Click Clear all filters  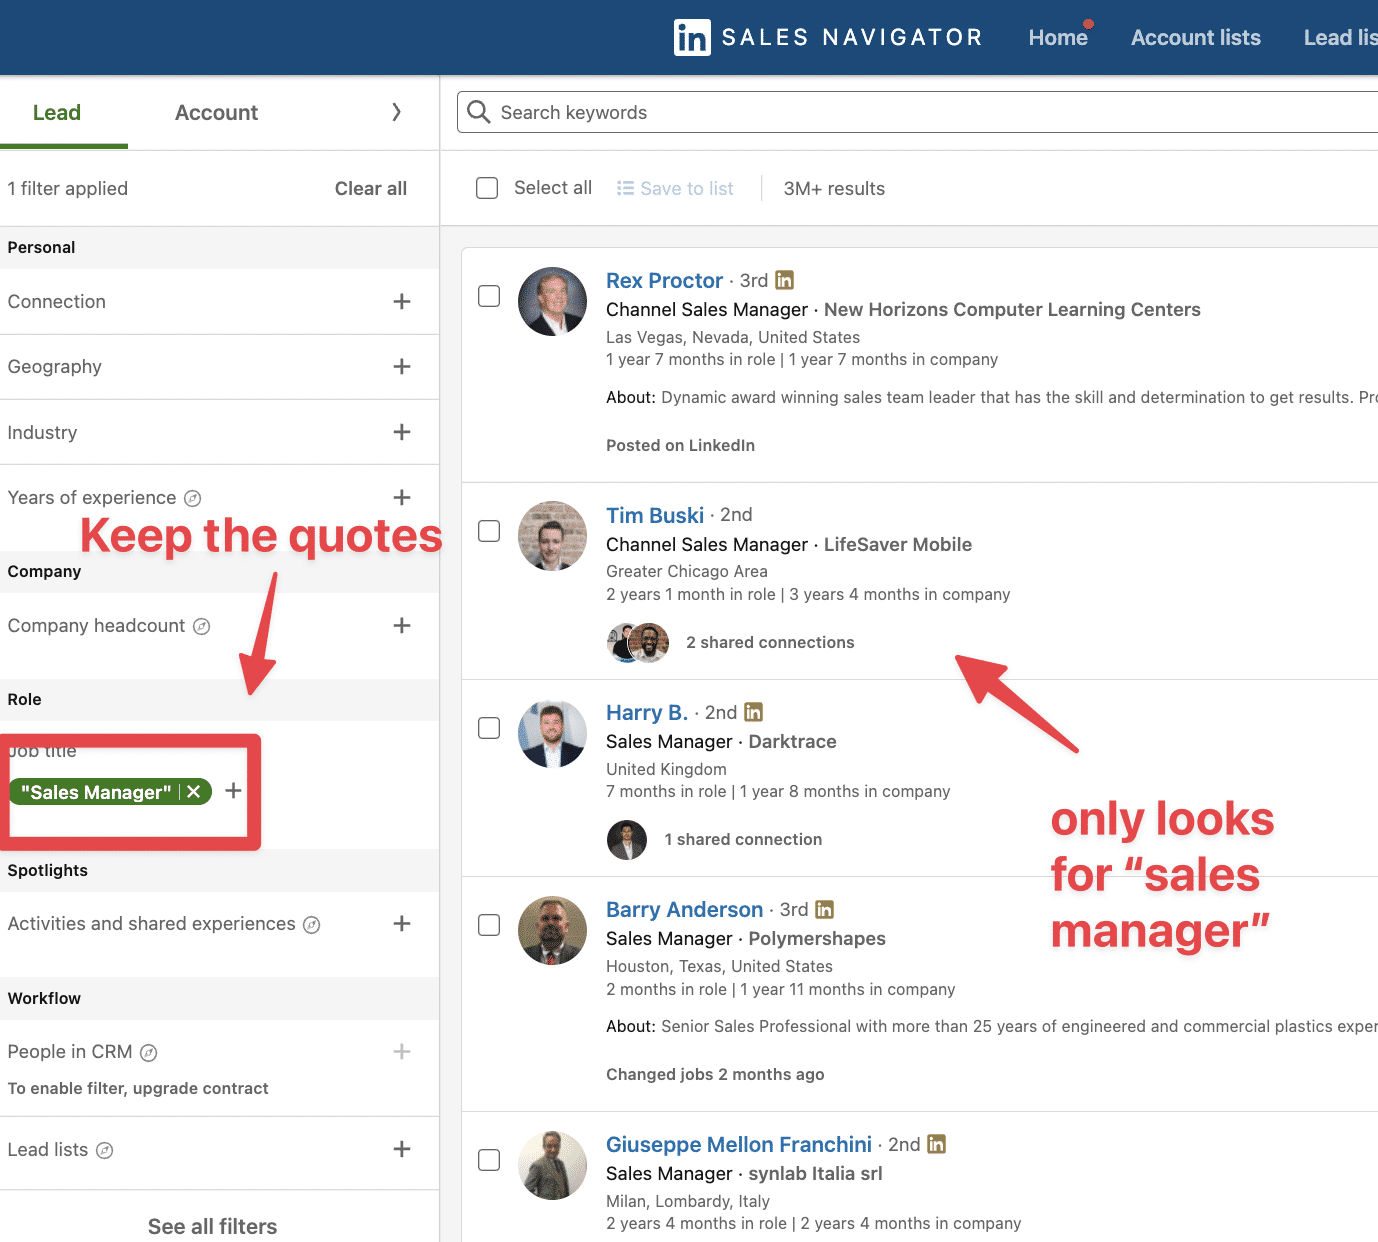coord(371,188)
